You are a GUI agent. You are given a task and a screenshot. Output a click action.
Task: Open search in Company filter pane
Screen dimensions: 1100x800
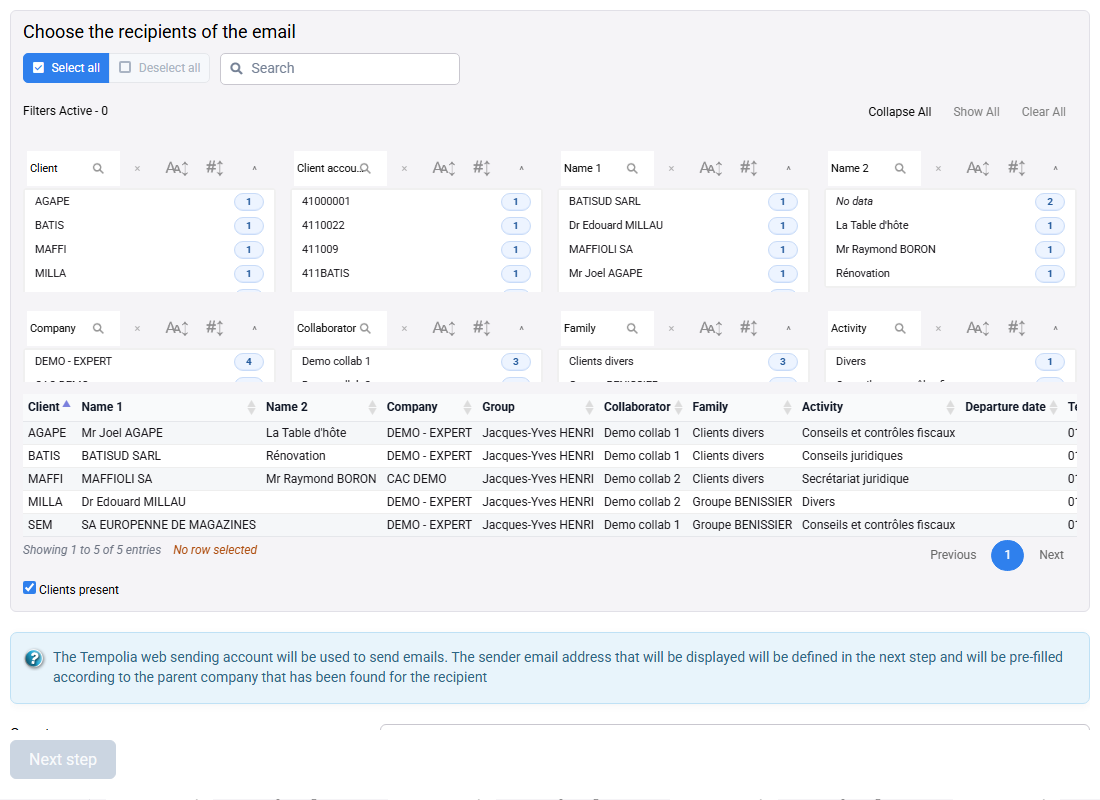(98, 328)
